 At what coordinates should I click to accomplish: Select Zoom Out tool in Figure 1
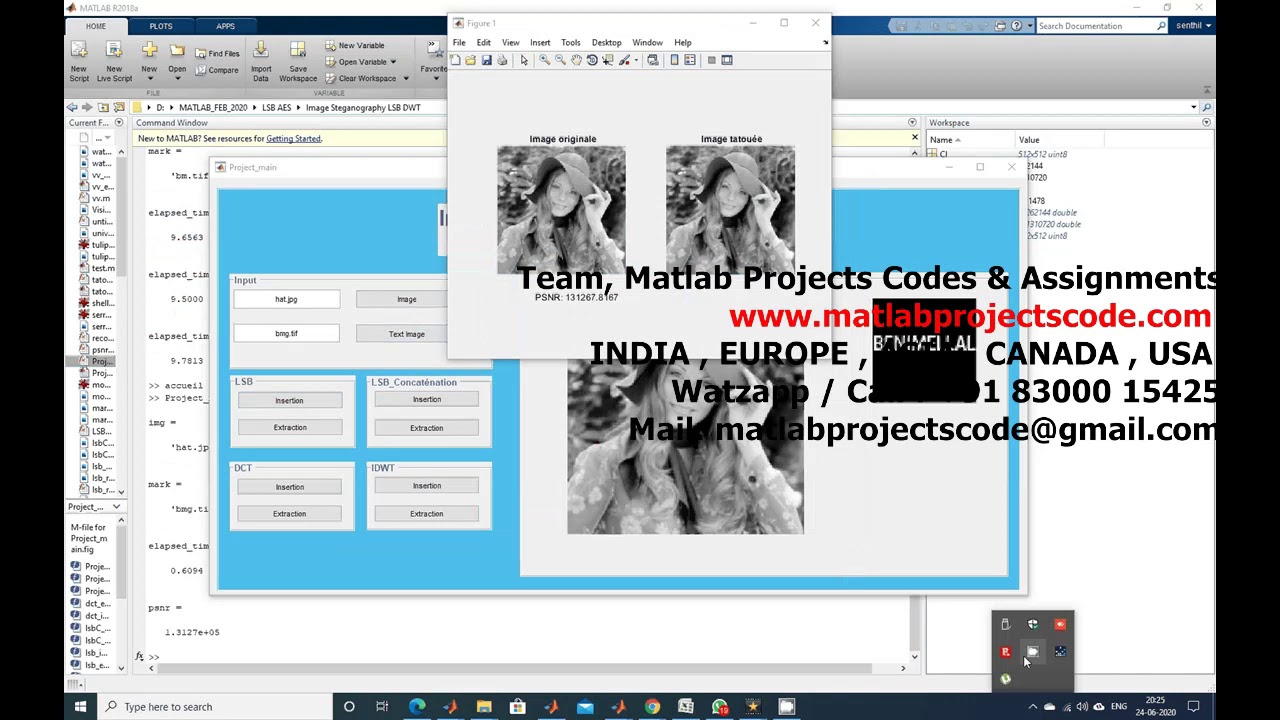point(560,60)
